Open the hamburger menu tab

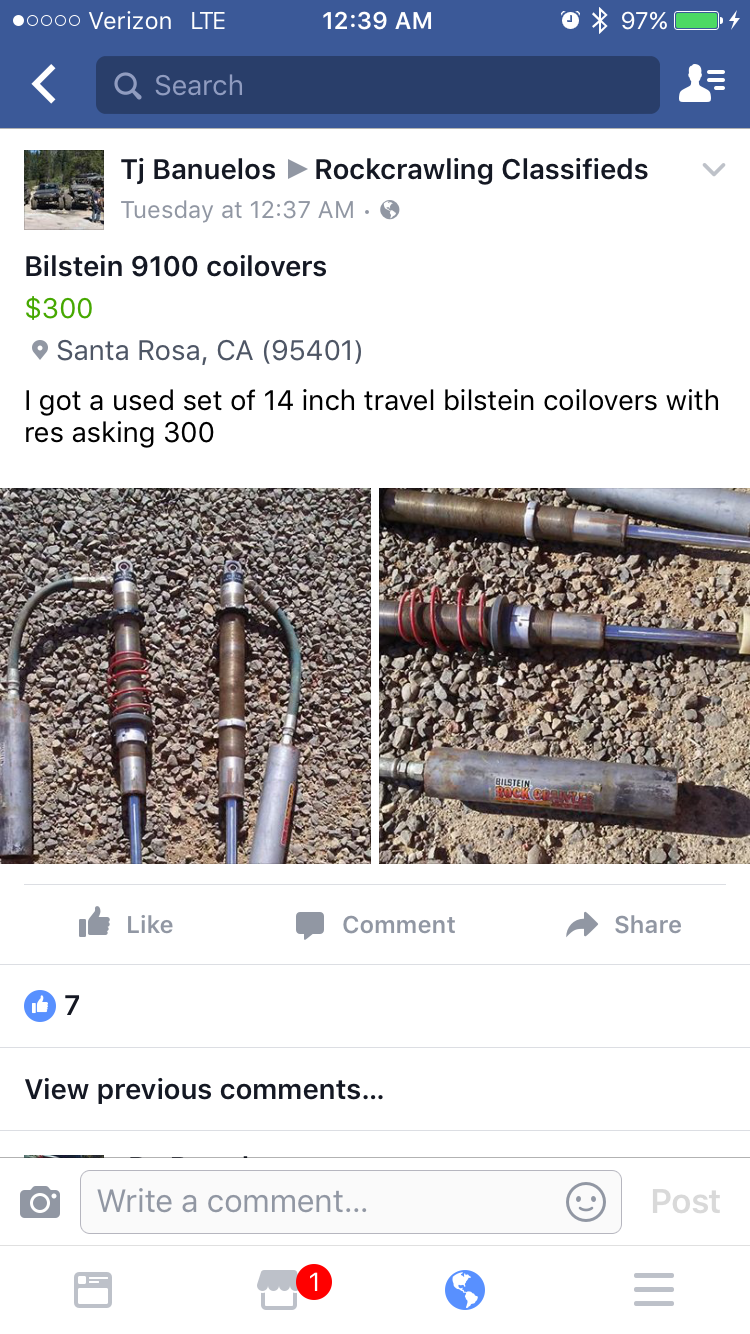coord(654,1289)
